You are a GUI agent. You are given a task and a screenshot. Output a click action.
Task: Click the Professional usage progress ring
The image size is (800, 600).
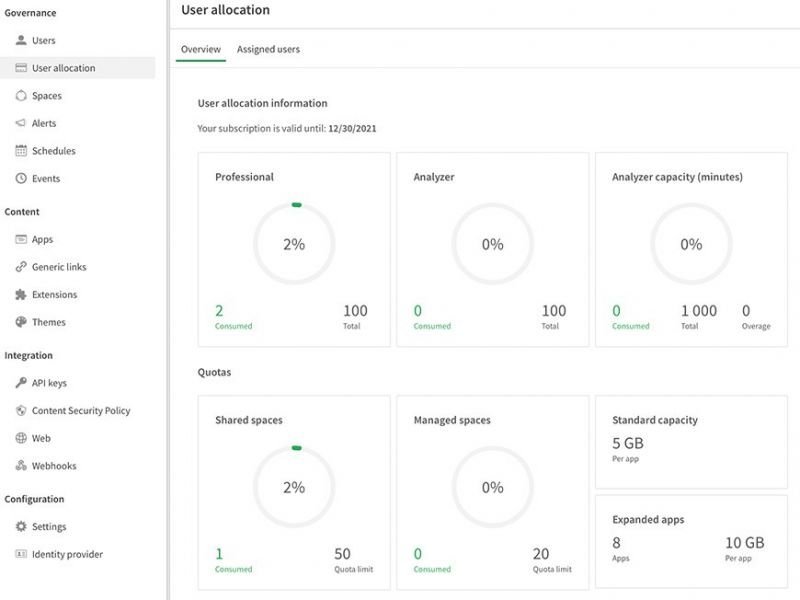[293, 242]
